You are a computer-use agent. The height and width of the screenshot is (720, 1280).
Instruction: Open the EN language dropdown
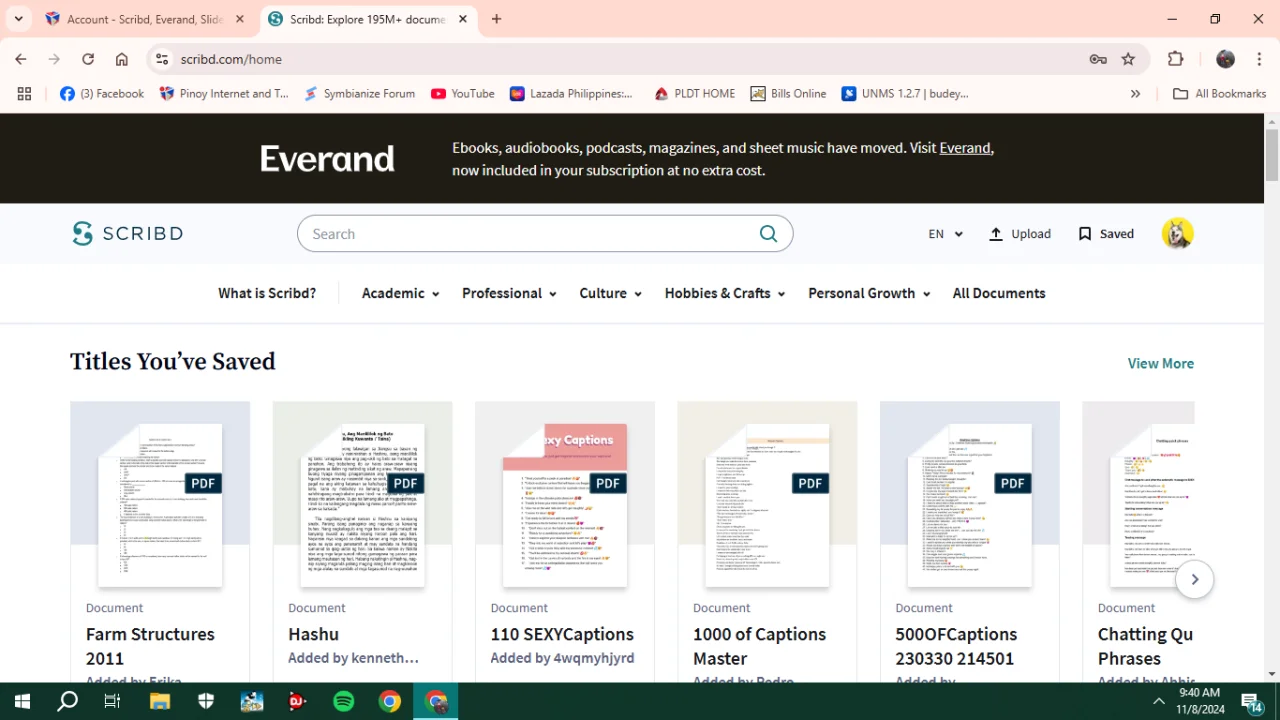click(945, 234)
